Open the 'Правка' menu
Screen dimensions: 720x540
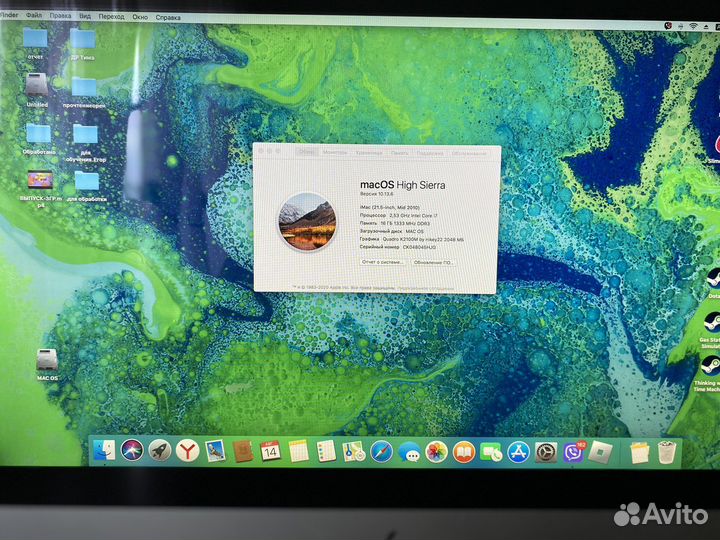(60, 16)
